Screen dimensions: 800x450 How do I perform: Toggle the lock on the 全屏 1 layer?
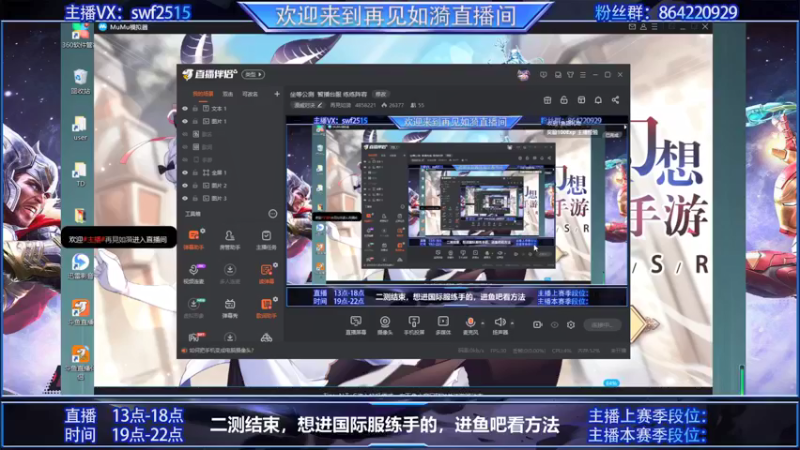[x=195, y=173]
